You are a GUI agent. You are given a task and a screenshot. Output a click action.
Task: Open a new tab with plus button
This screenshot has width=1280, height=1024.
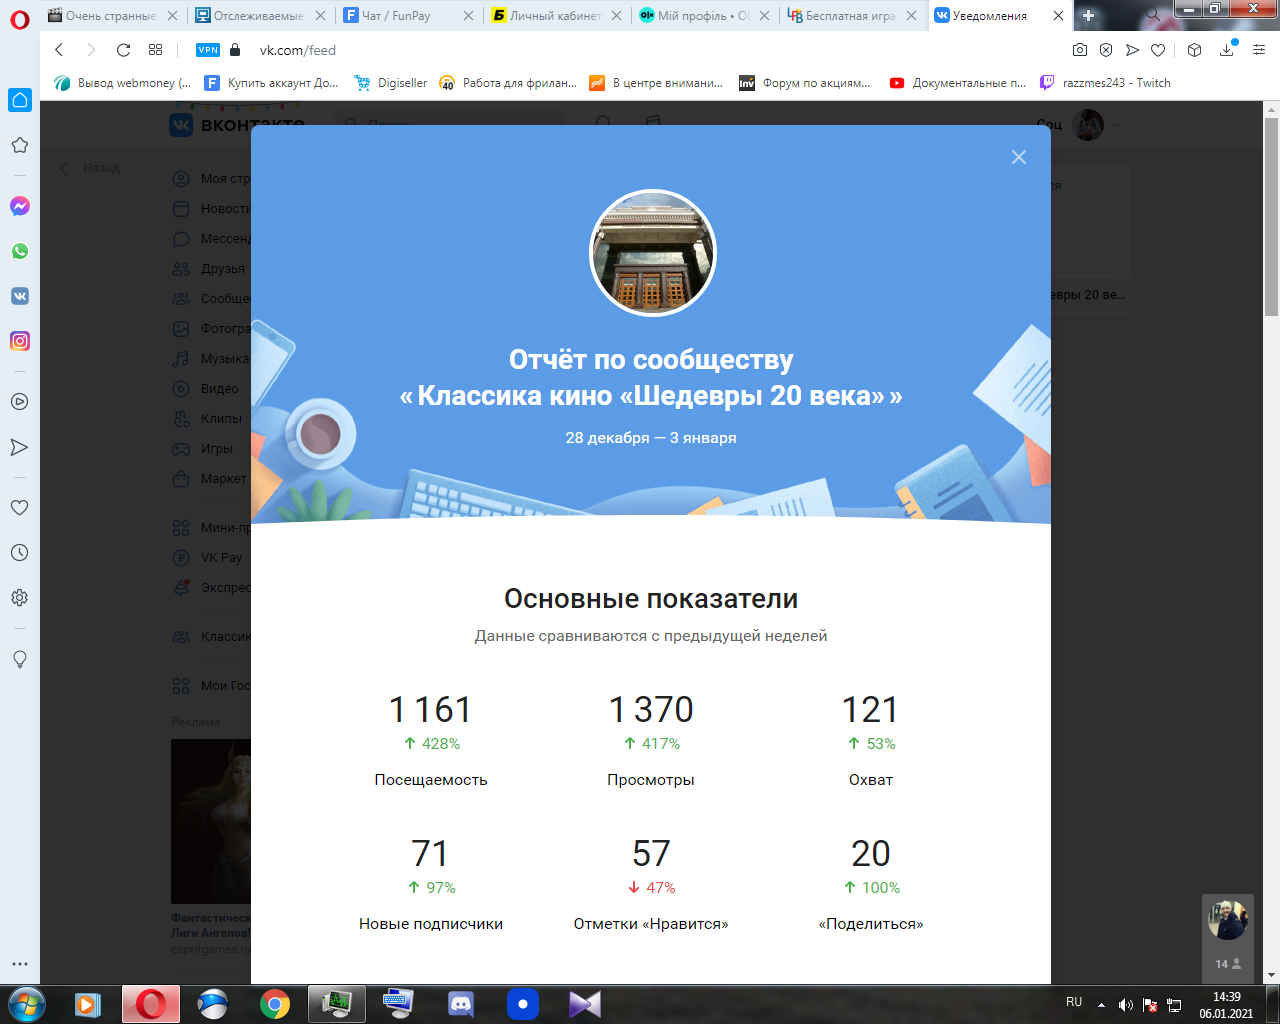point(1089,15)
